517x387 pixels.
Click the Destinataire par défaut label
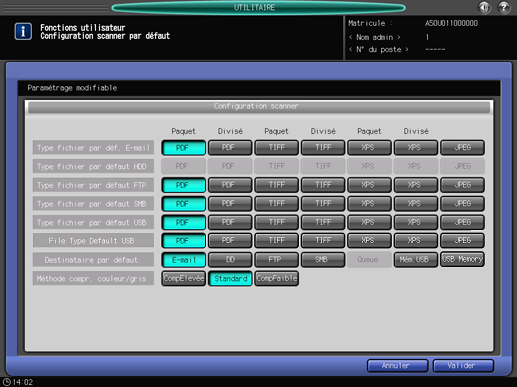pyautogui.click(x=93, y=260)
